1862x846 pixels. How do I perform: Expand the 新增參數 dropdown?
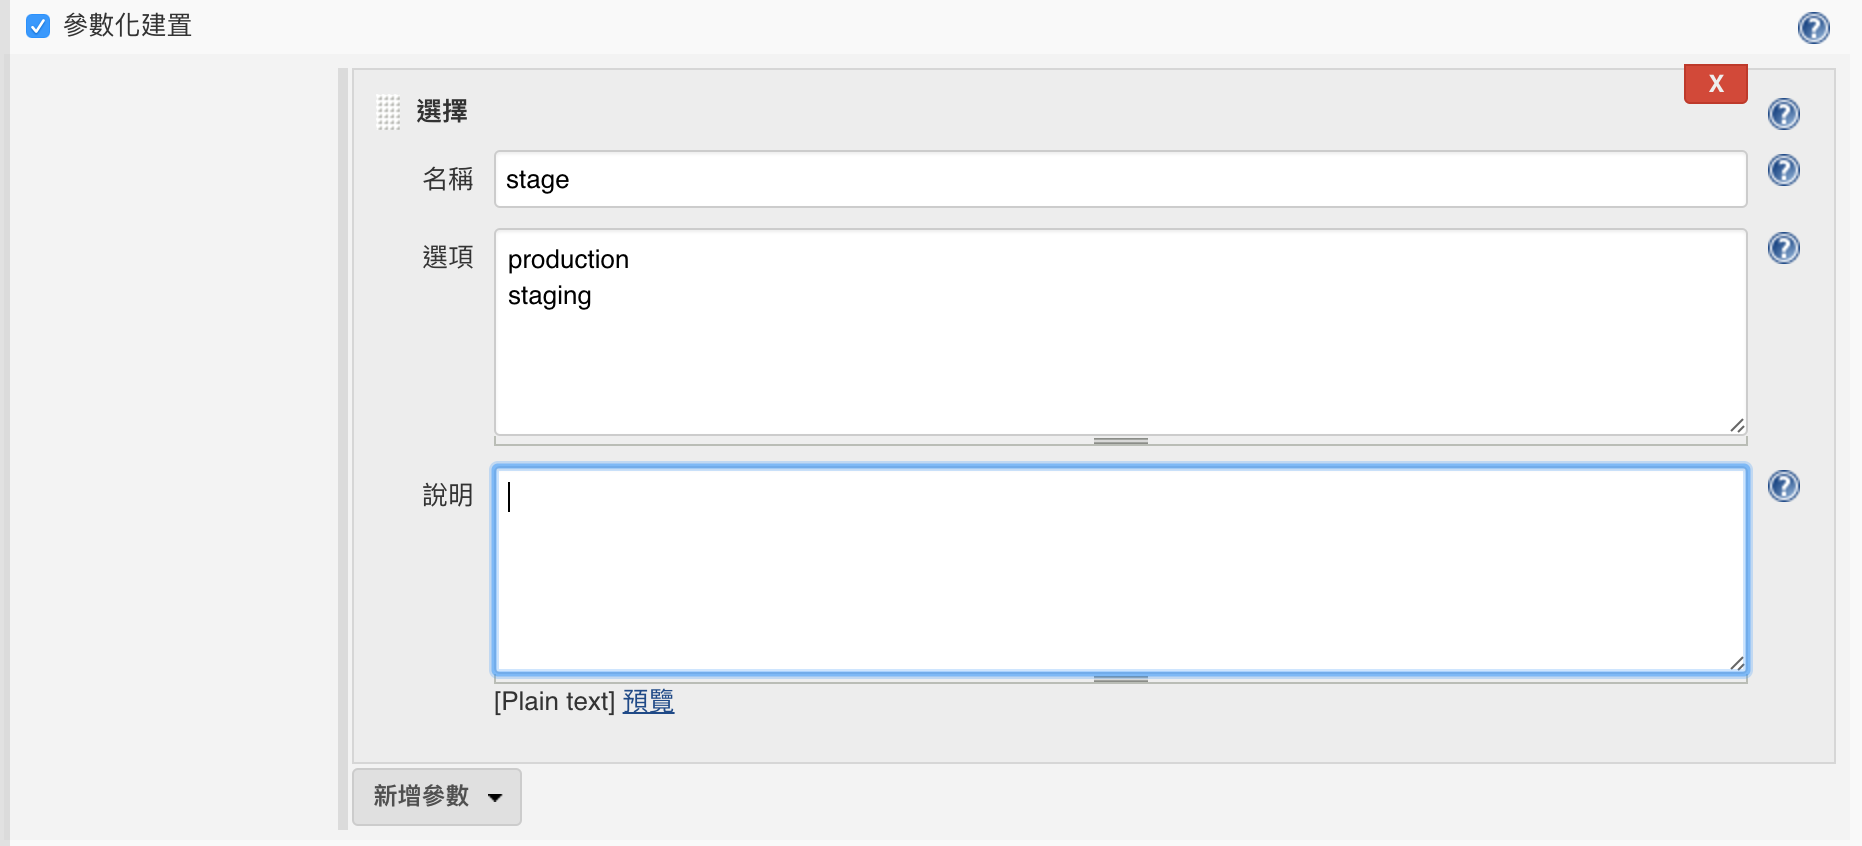pos(437,796)
